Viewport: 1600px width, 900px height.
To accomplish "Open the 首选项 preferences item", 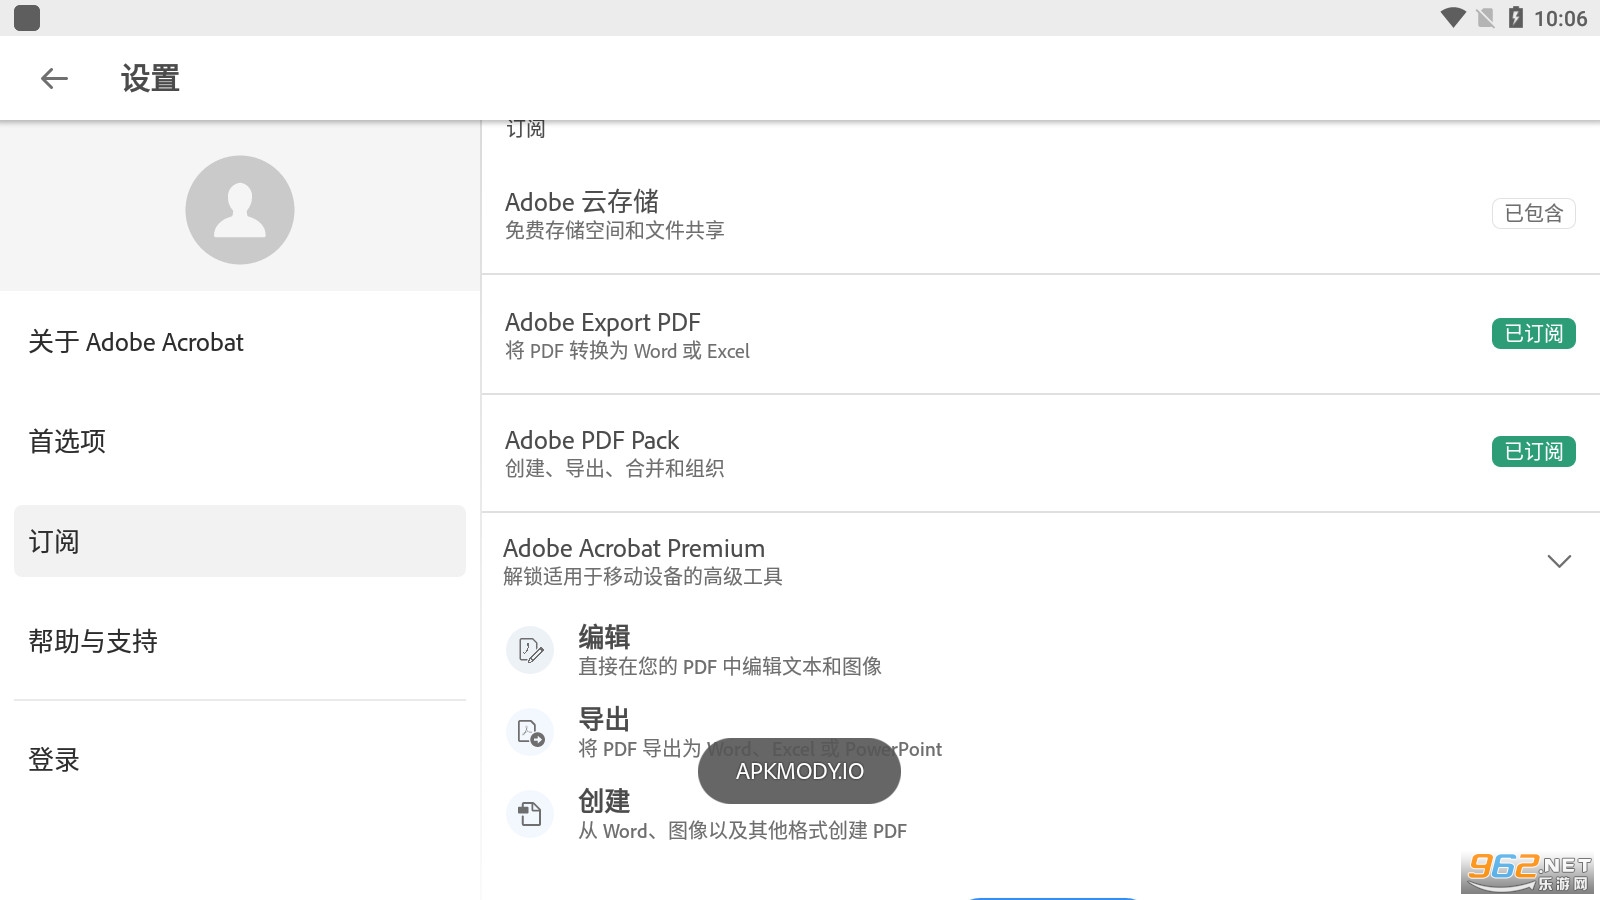I will pyautogui.click(x=67, y=441).
